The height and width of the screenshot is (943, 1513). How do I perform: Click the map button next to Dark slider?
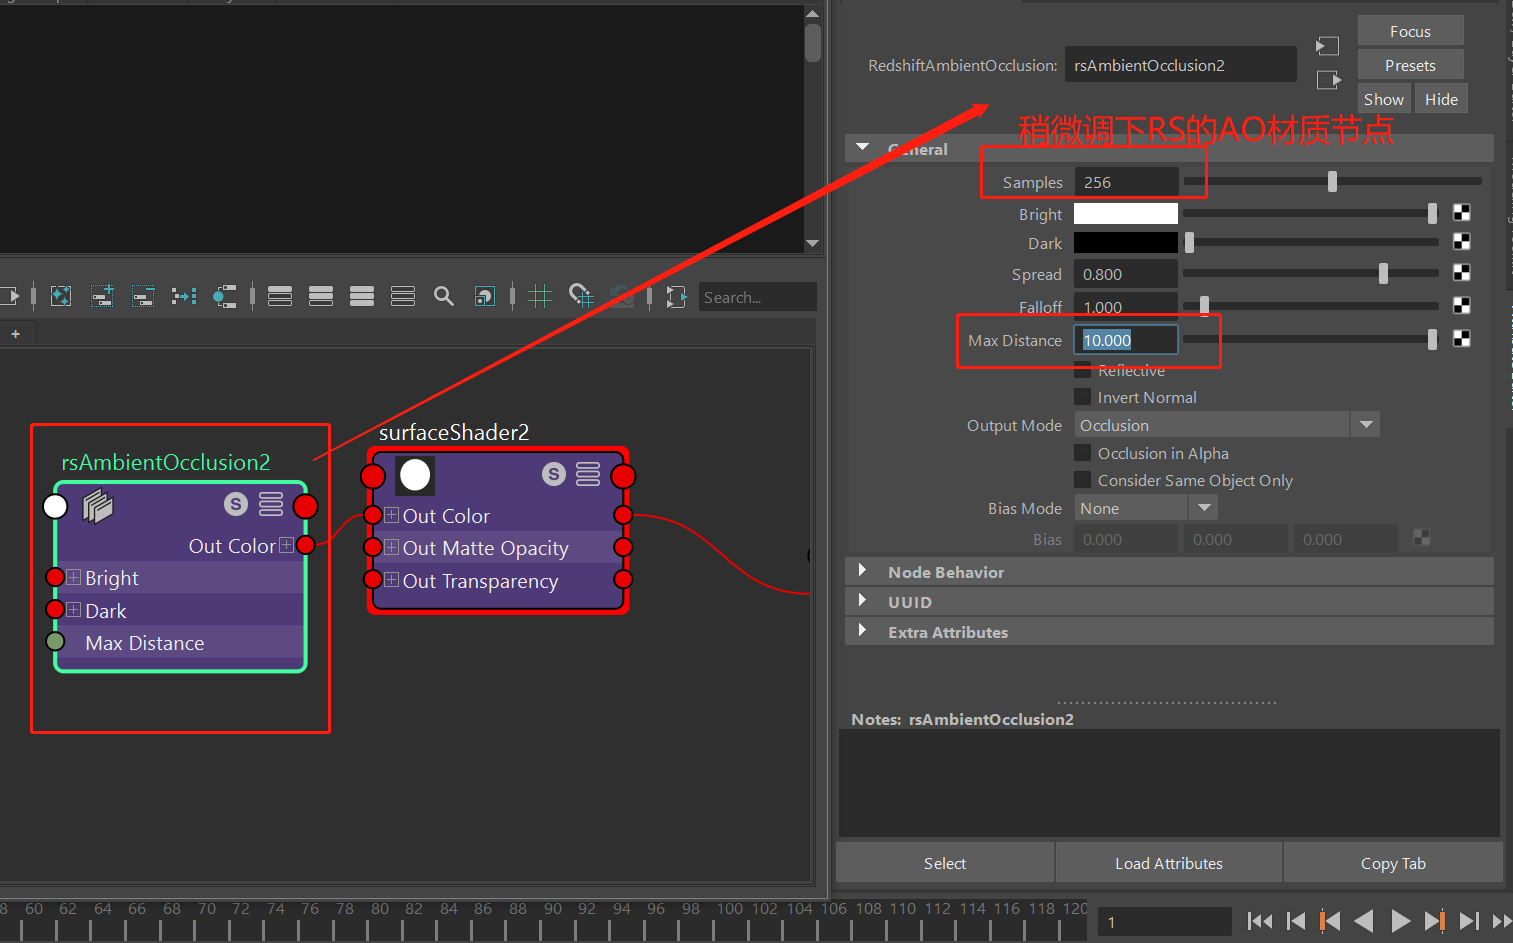[1461, 242]
